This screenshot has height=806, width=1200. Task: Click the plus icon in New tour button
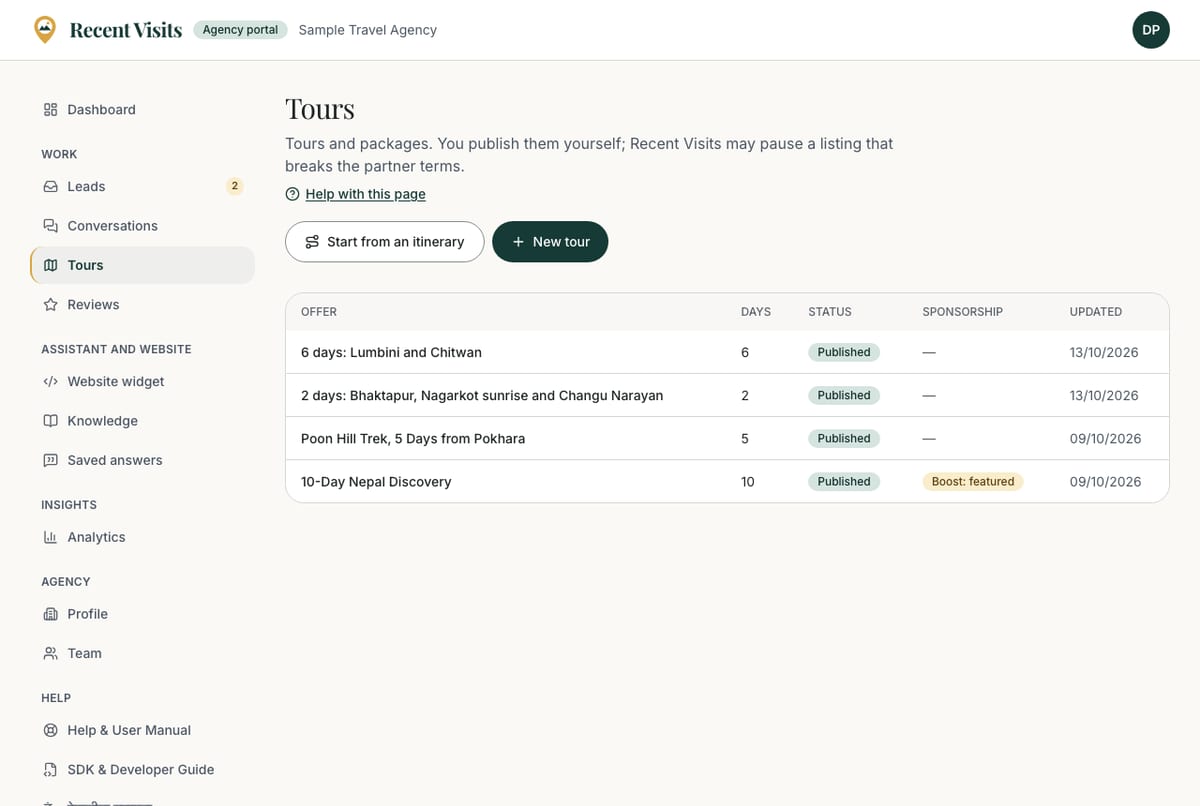[x=518, y=242]
